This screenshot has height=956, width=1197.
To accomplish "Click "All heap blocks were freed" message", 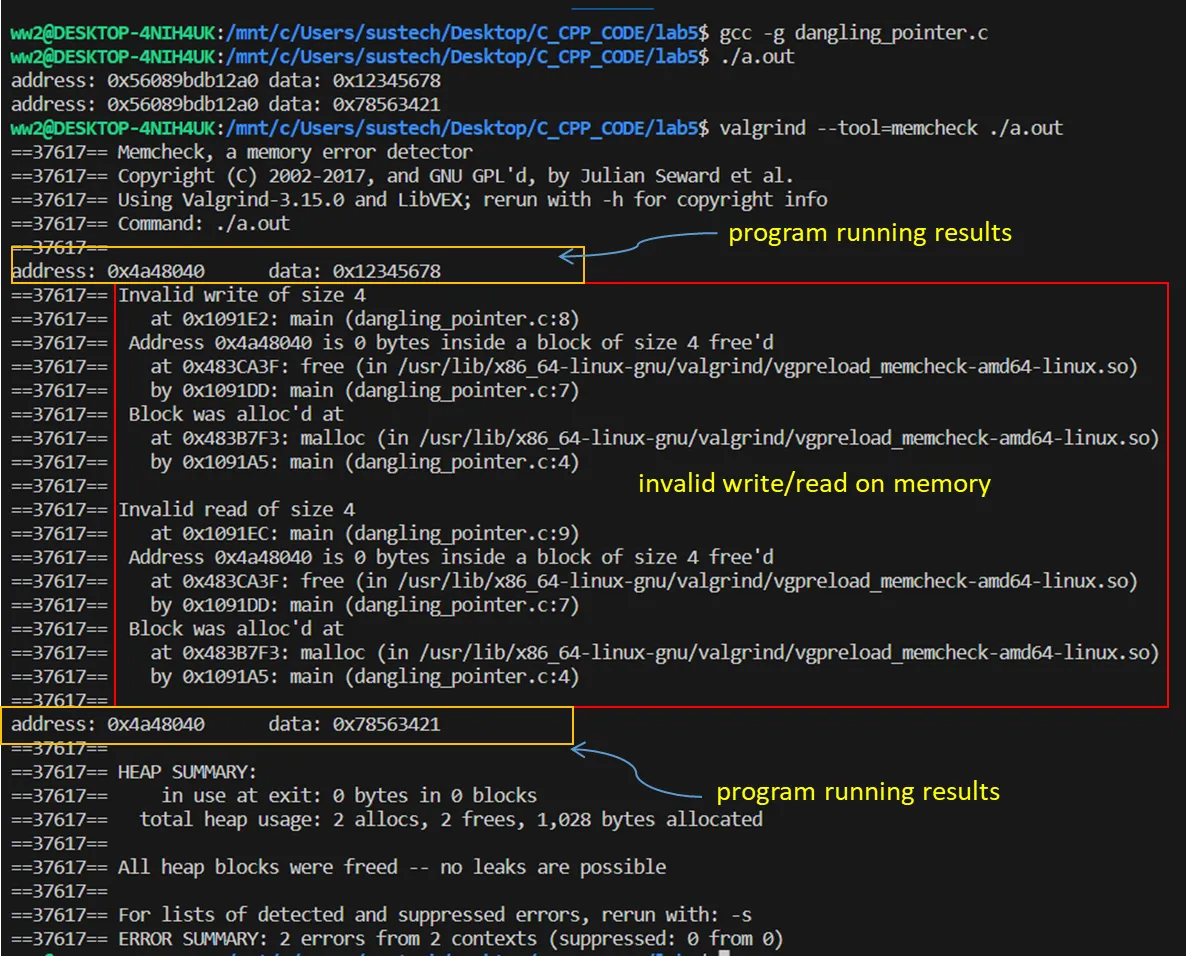I will click(x=391, y=867).
